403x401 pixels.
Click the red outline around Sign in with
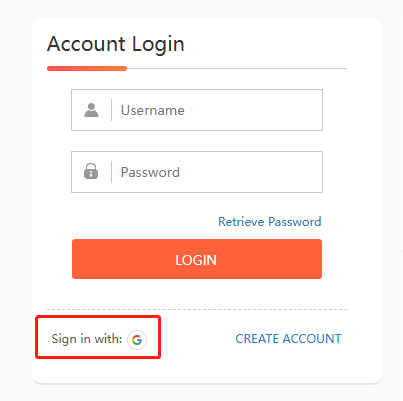pos(98,317)
